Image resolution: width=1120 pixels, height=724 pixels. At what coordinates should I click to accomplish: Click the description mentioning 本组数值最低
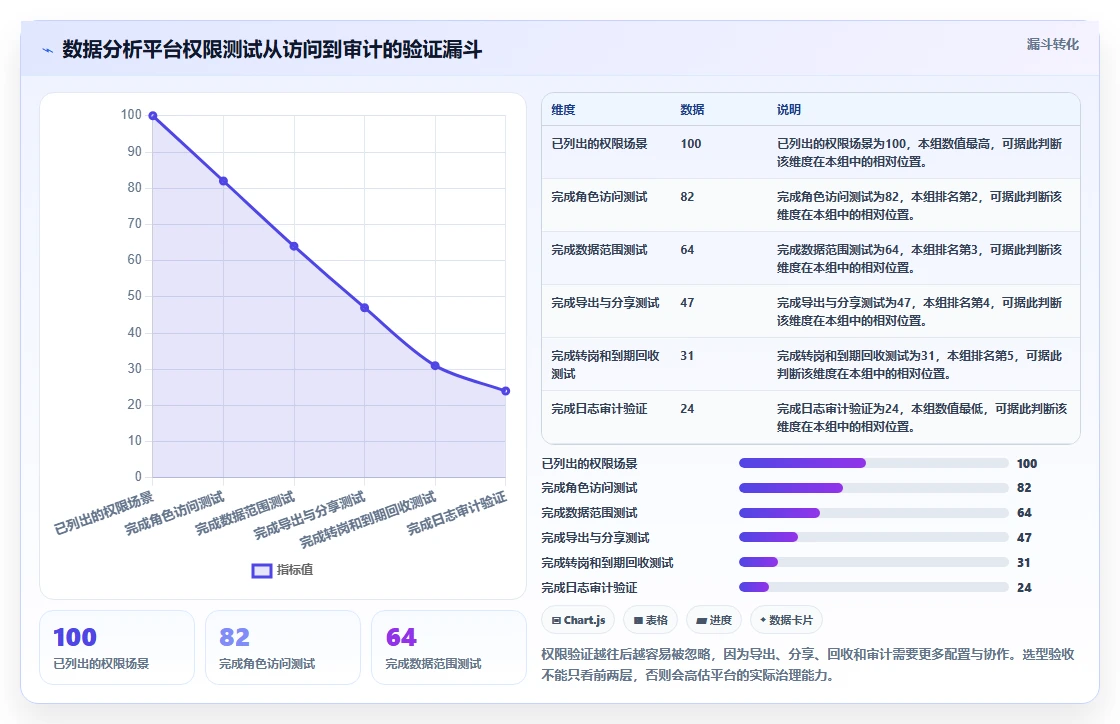[921, 418]
